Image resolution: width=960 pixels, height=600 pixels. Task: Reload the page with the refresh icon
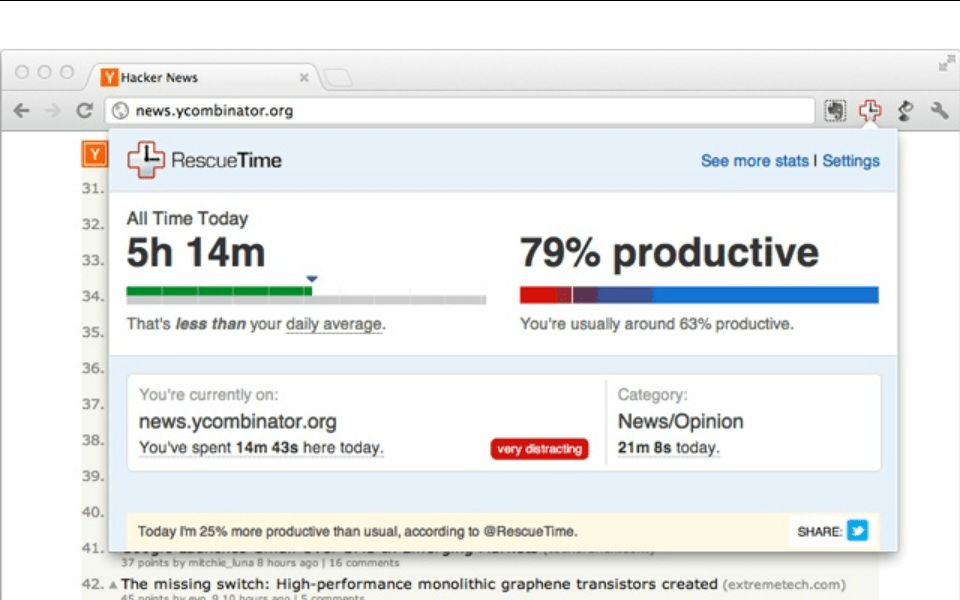coord(85,111)
